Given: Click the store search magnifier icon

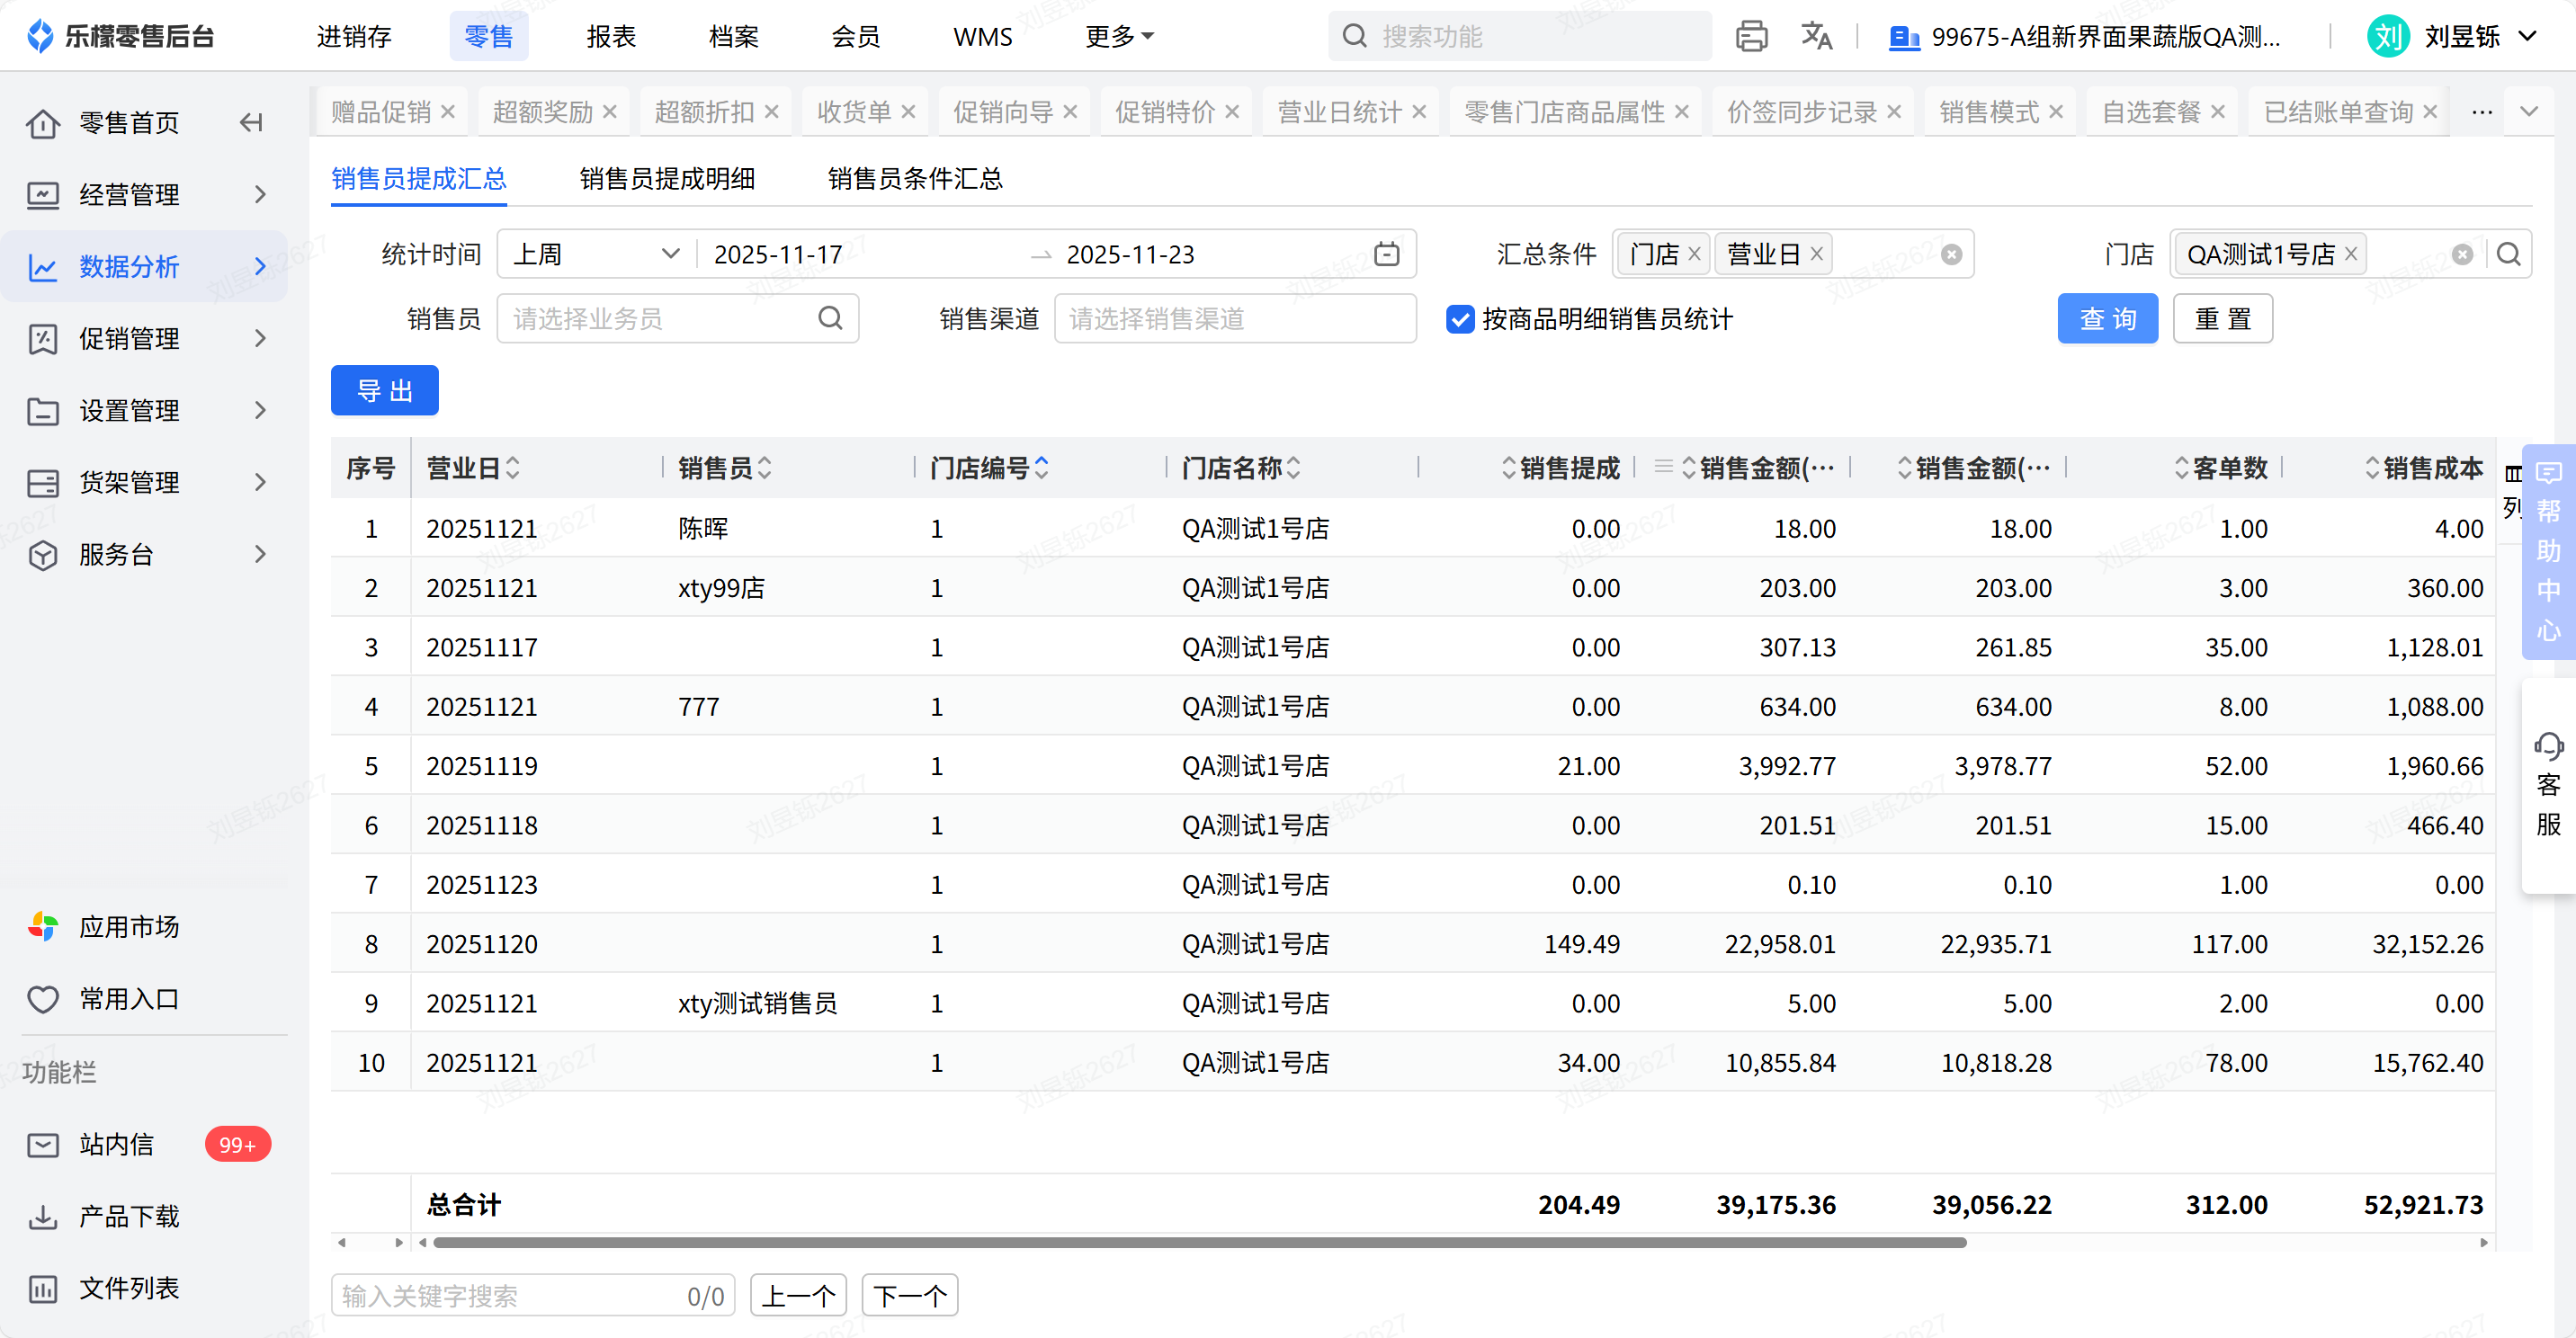Looking at the screenshot, I should point(2508,254).
